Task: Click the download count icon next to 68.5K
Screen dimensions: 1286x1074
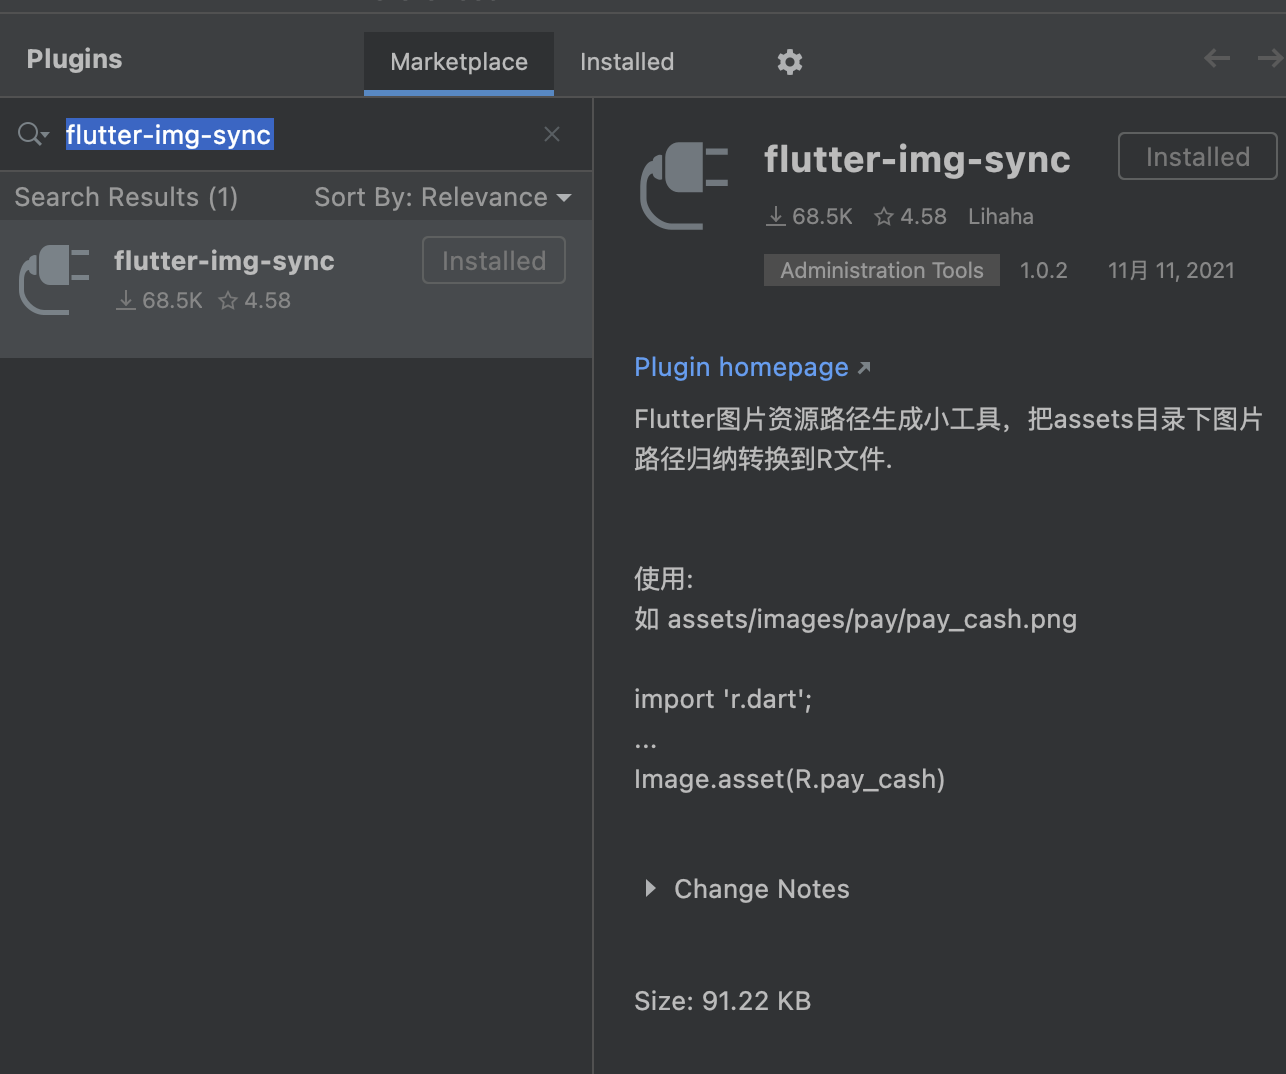Action: (x=775, y=216)
